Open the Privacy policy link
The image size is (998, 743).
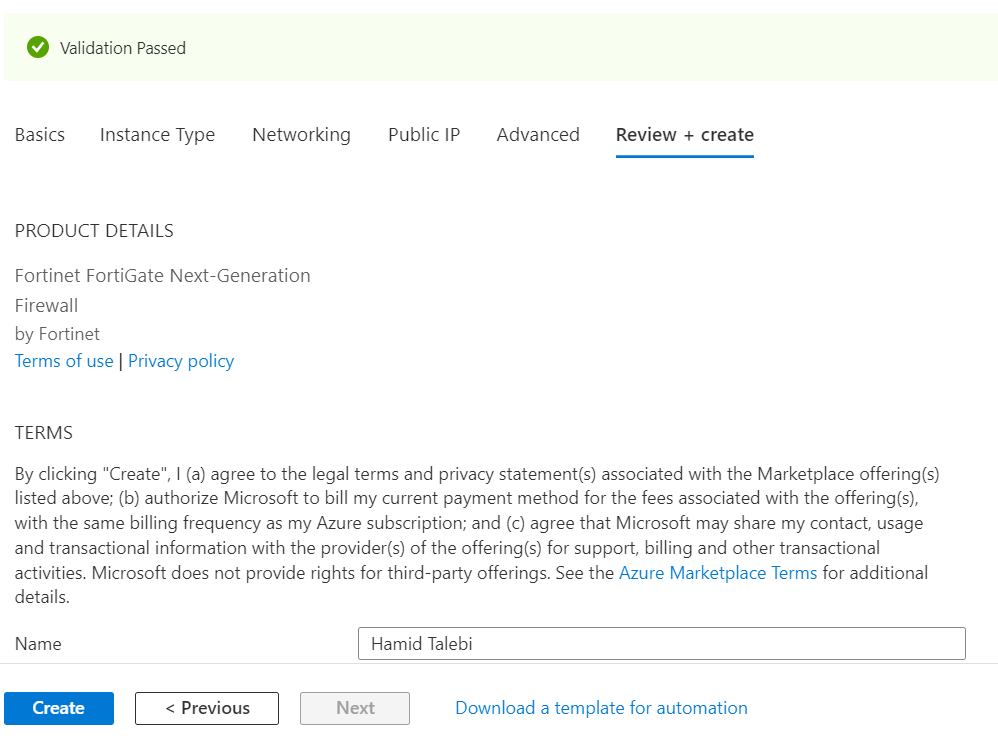coord(181,361)
